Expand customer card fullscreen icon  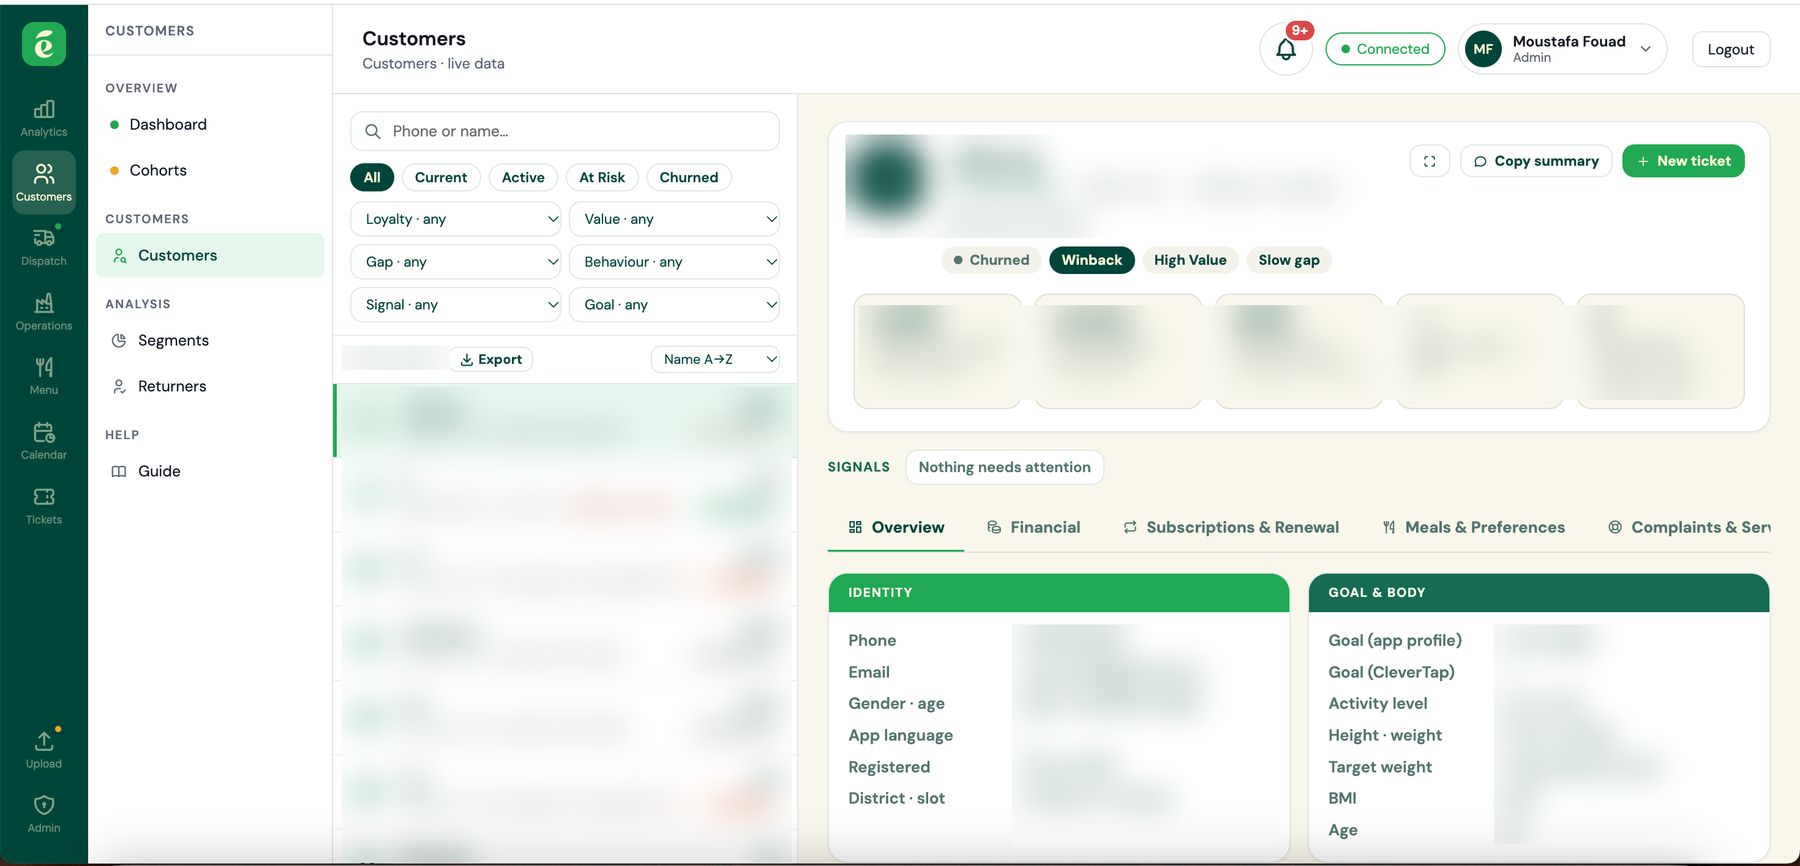coord(1429,161)
